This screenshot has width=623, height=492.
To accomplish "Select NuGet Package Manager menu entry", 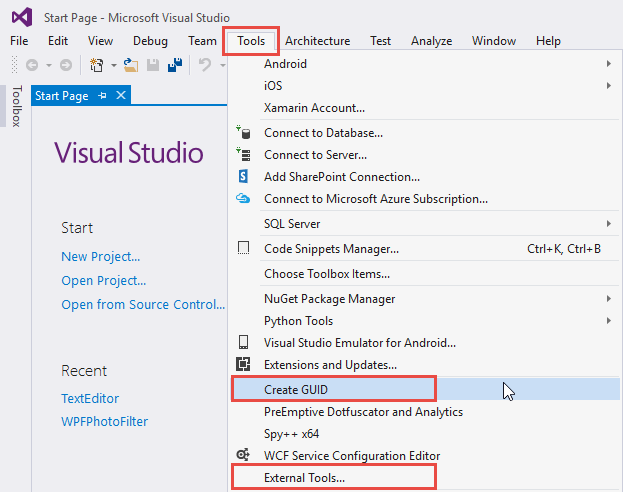I will point(426,298).
